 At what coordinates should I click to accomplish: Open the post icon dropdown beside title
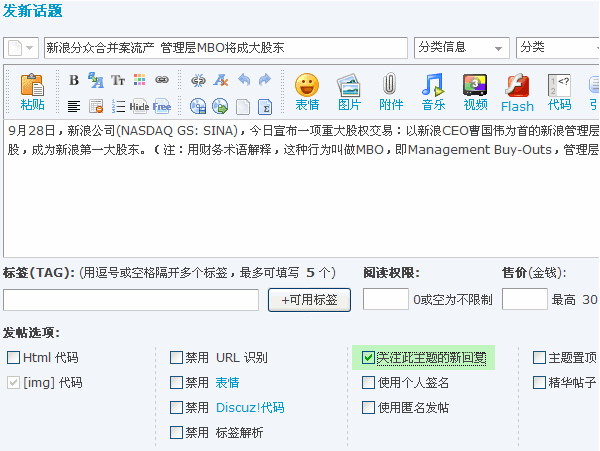[21, 48]
